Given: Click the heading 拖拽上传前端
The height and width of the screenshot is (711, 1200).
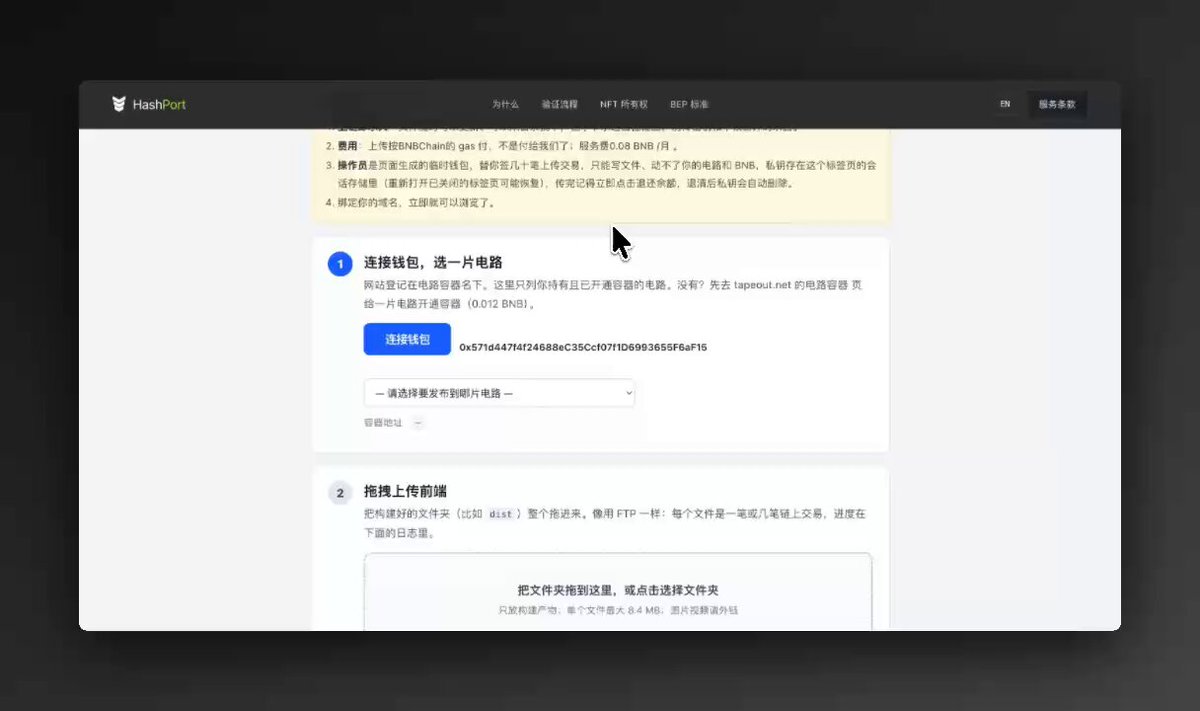Looking at the screenshot, I should click(405, 491).
